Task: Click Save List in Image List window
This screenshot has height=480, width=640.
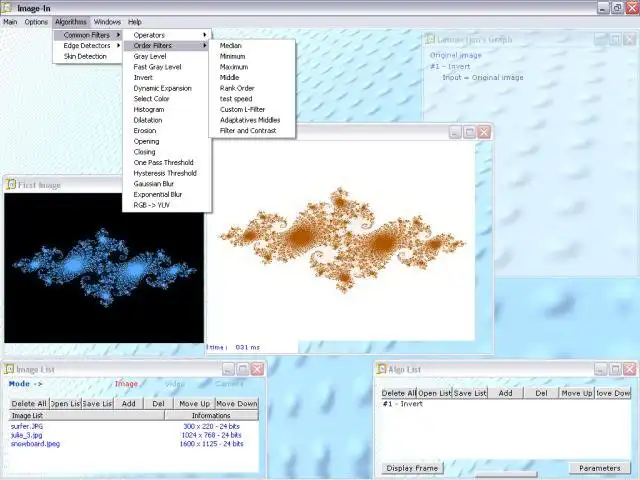Action: click(x=97, y=403)
